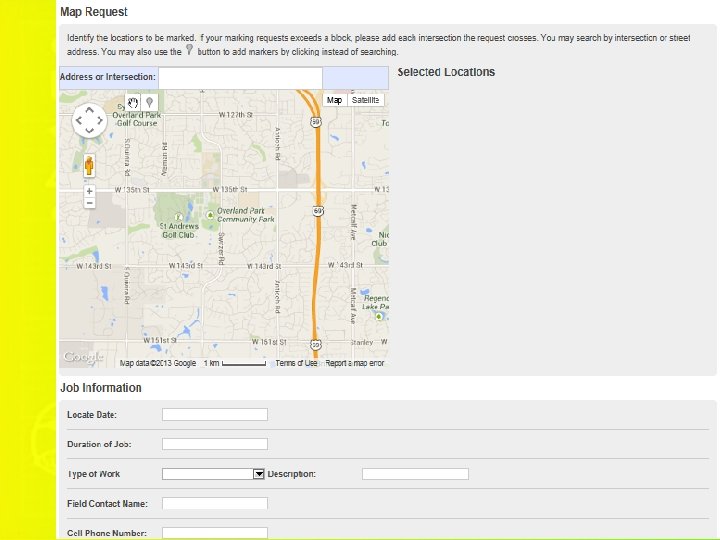Click the Description input field
The width and height of the screenshot is (720, 540).
point(415,474)
